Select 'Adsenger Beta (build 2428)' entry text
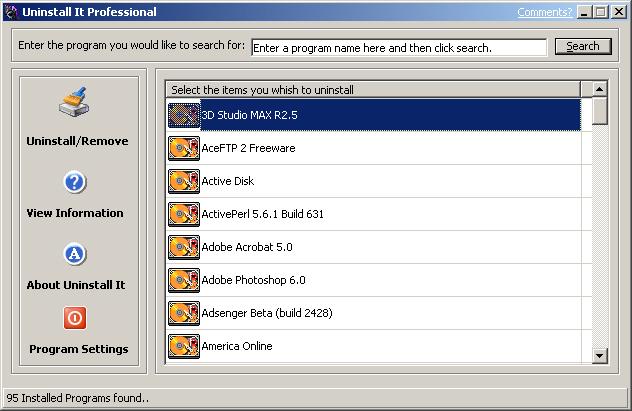632x411 pixels. (267, 313)
